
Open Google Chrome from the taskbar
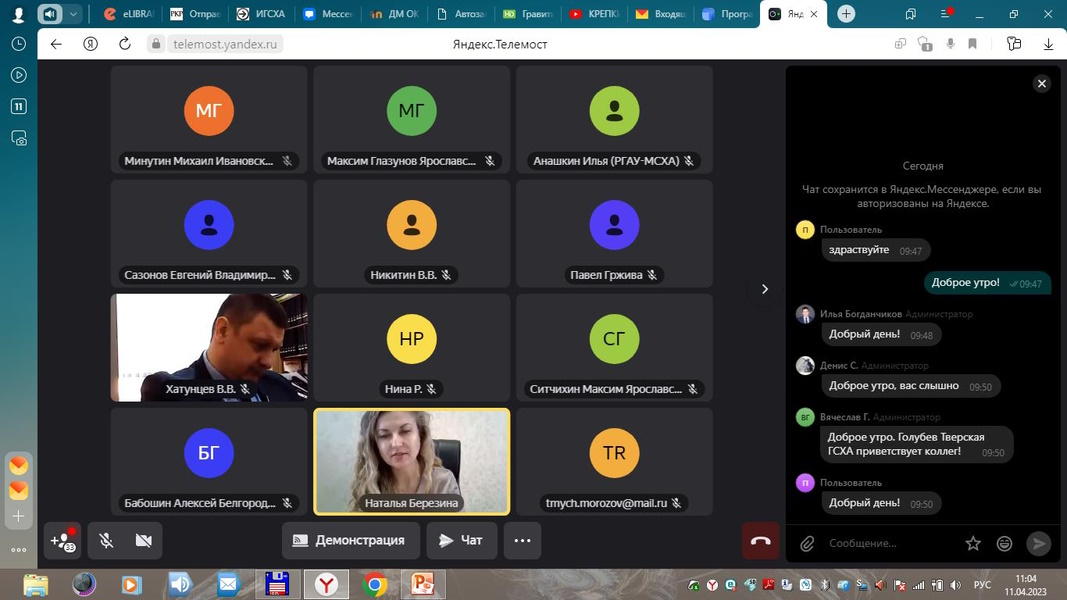(375, 584)
